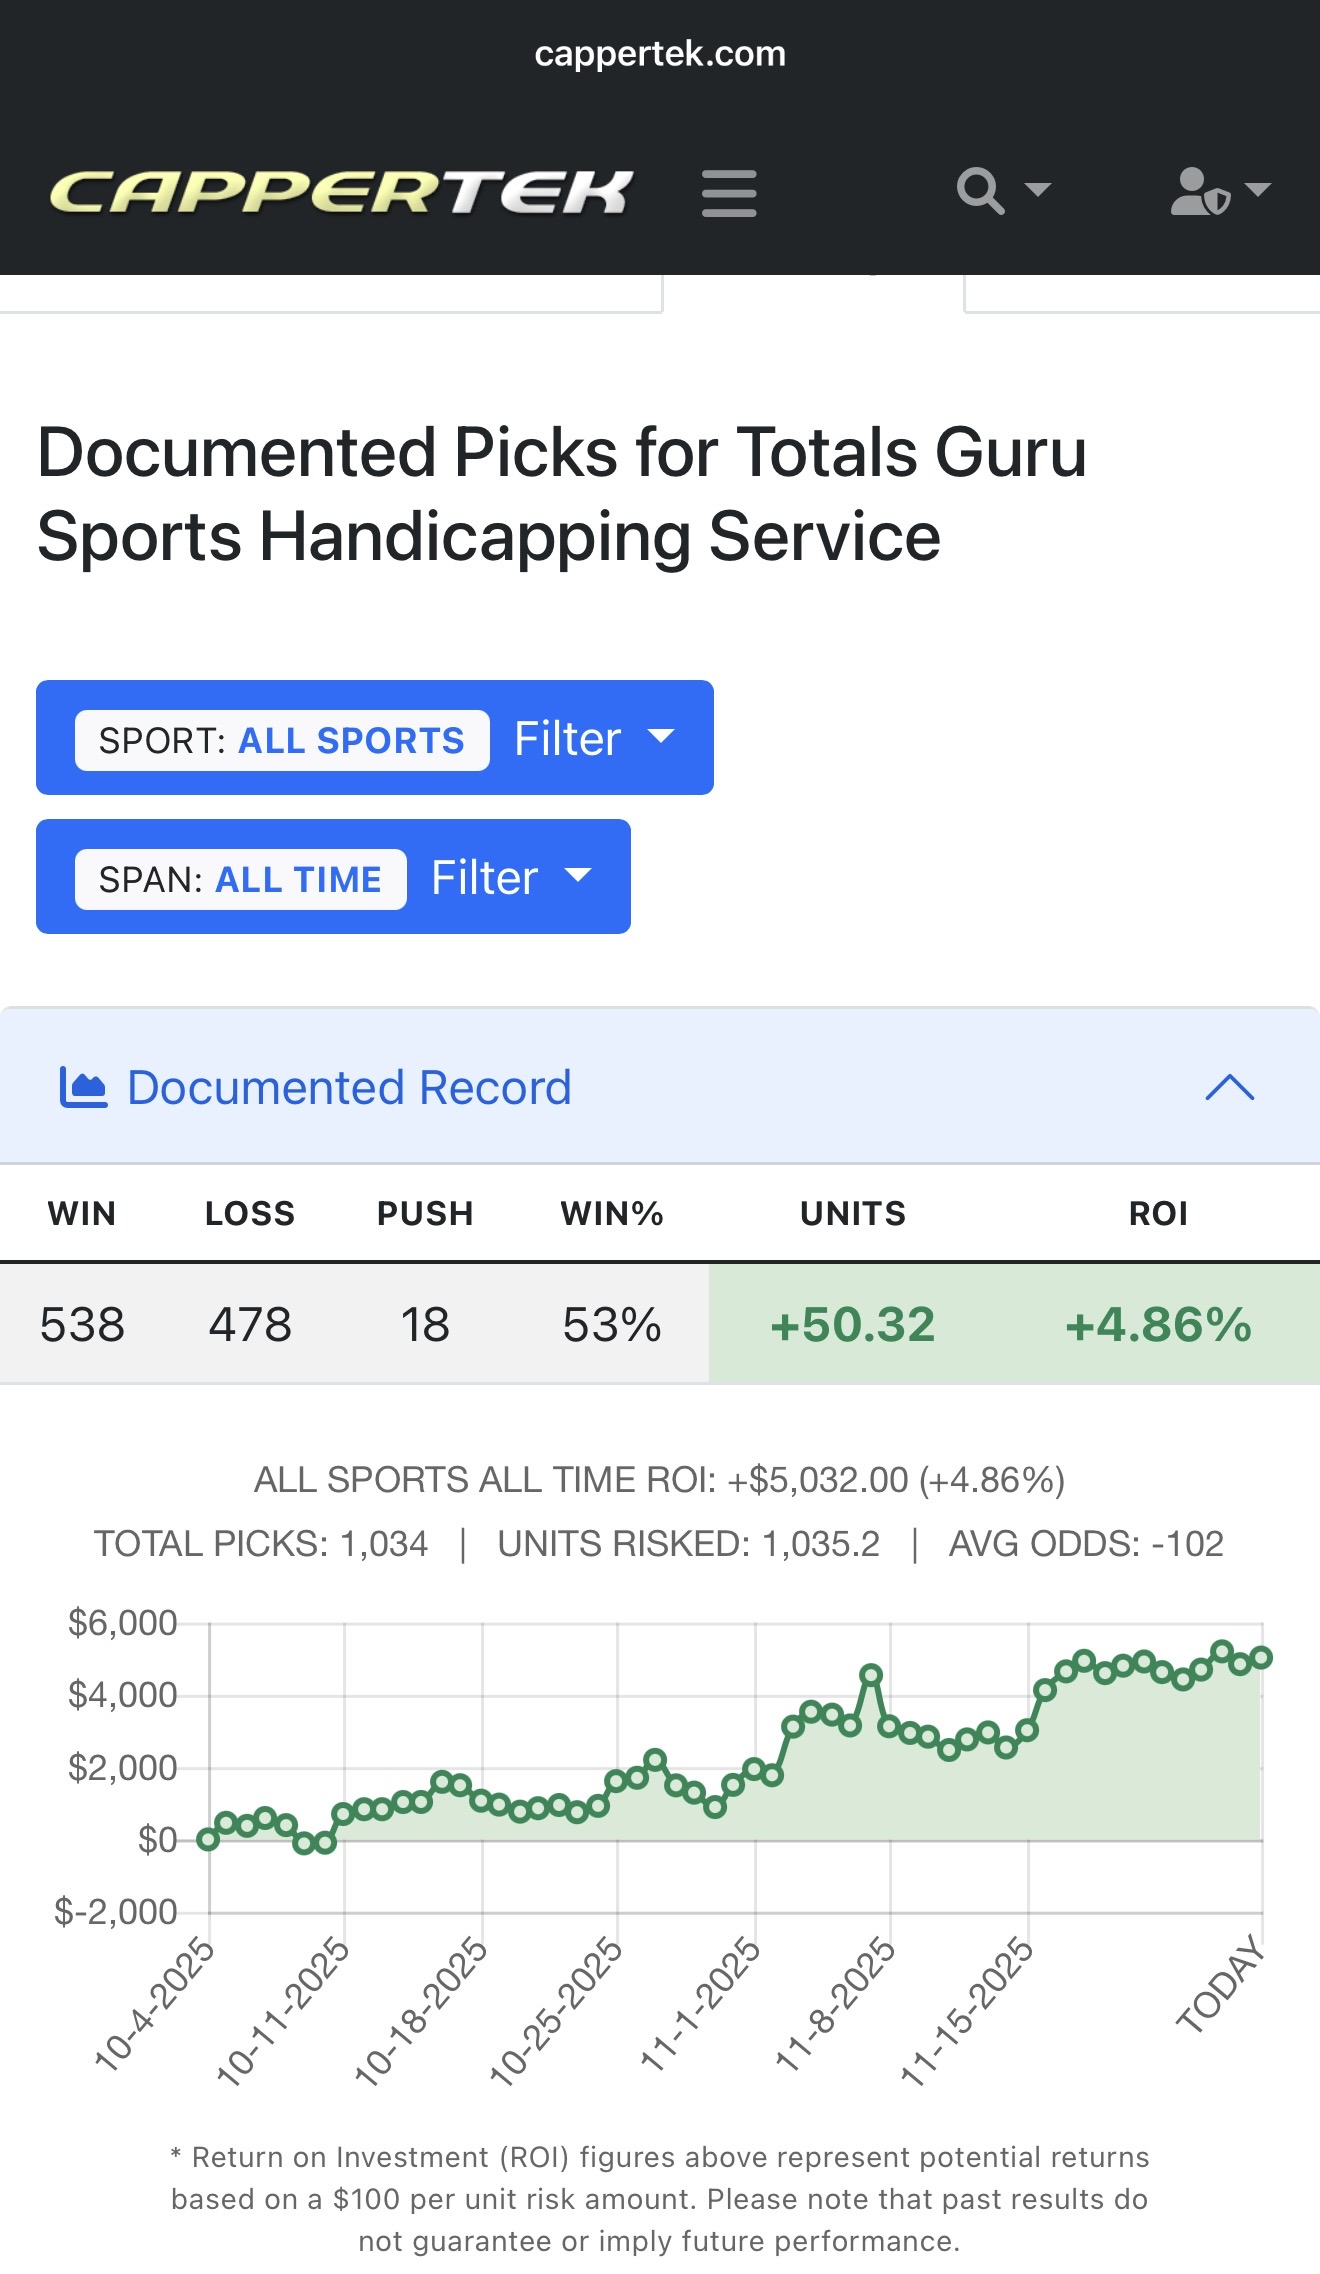Collapse the Documented Record section chevron

pyautogui.click(x=1229, y=1087)
